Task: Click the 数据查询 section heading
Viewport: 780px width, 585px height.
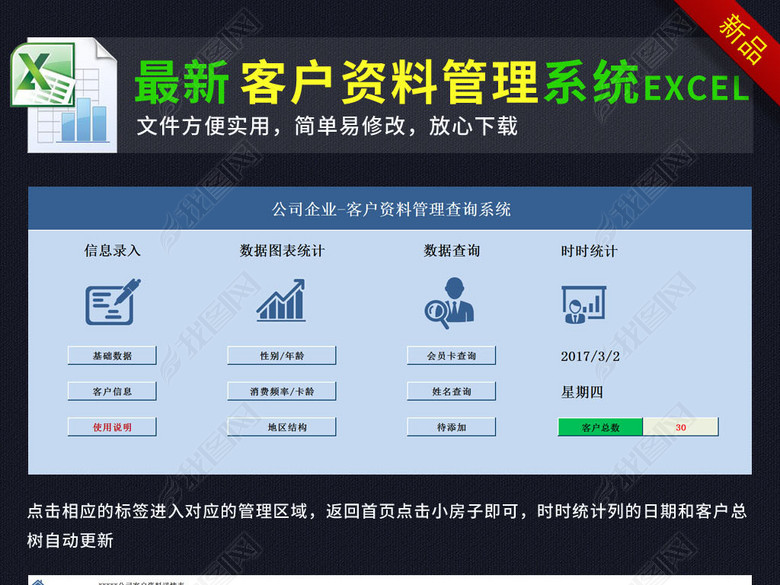Action: pos(452,250)
